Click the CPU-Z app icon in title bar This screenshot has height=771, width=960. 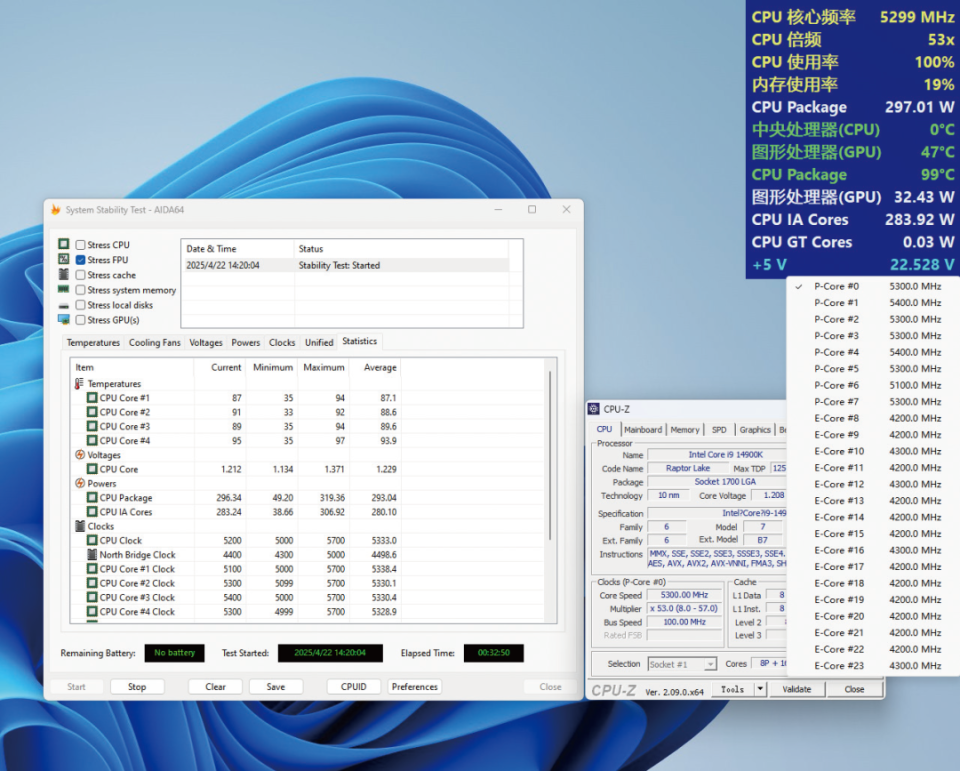pyautogui.click(x=594, y=409)
